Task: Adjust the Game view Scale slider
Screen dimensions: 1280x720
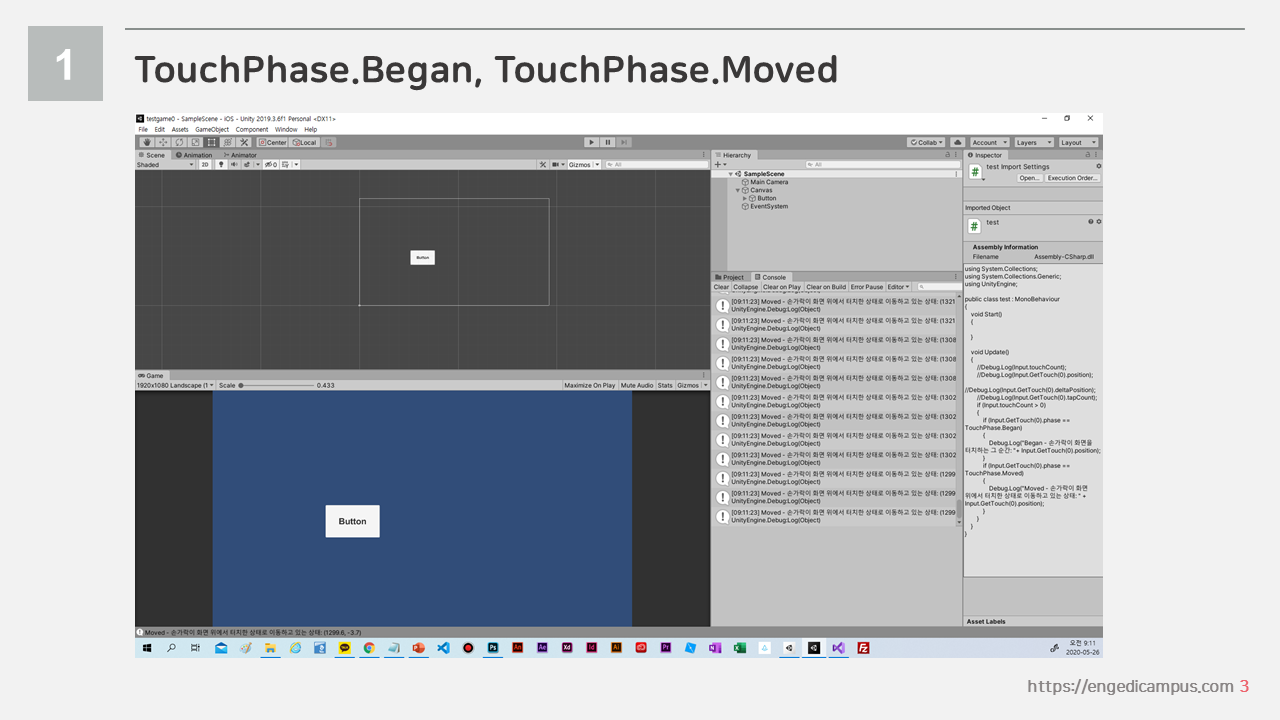Action: (x=276, y=385)
